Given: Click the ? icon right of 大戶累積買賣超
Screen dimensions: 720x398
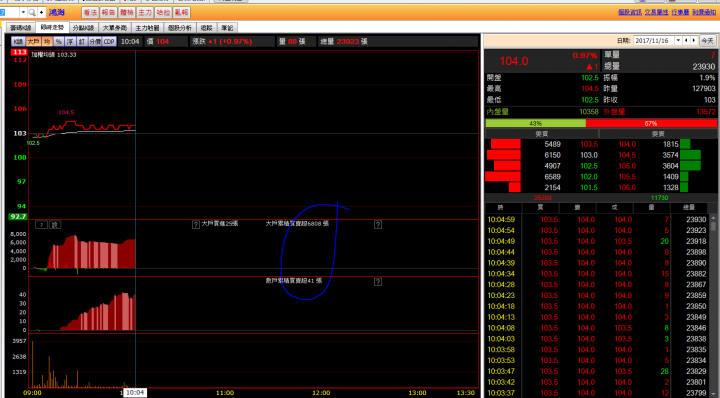Looking at the screenshot, I should click(378, 224).
